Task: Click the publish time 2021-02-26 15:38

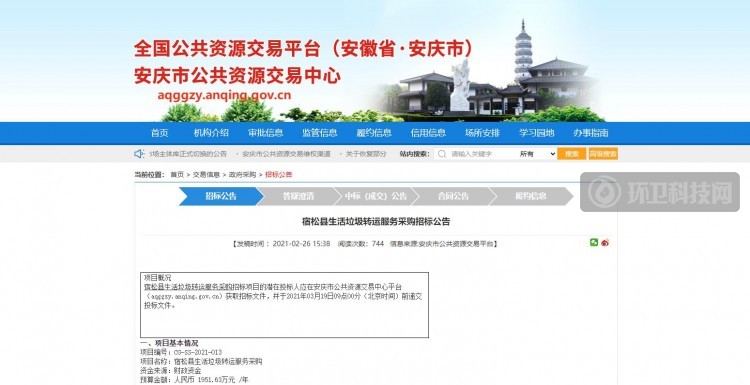Action: click(301, 243)
